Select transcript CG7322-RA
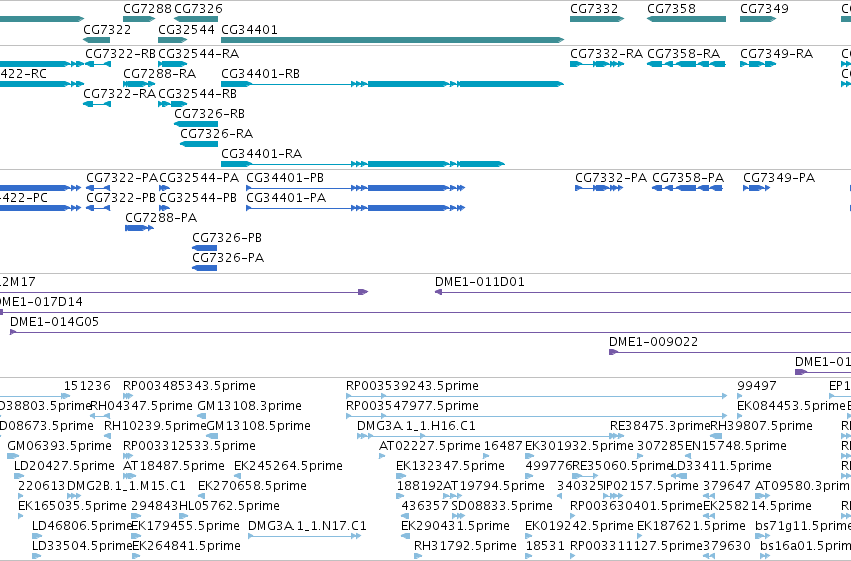851x561 pixels. [x=97, y=104]
